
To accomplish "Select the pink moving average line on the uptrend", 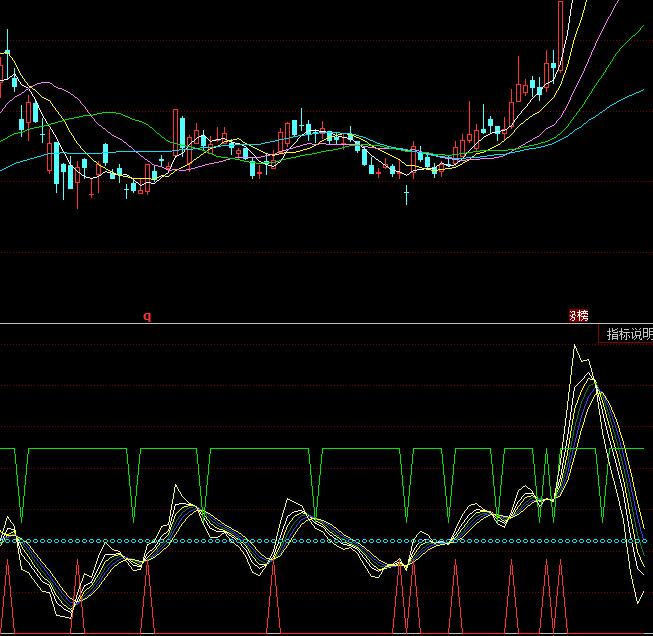I will [585, 82].
